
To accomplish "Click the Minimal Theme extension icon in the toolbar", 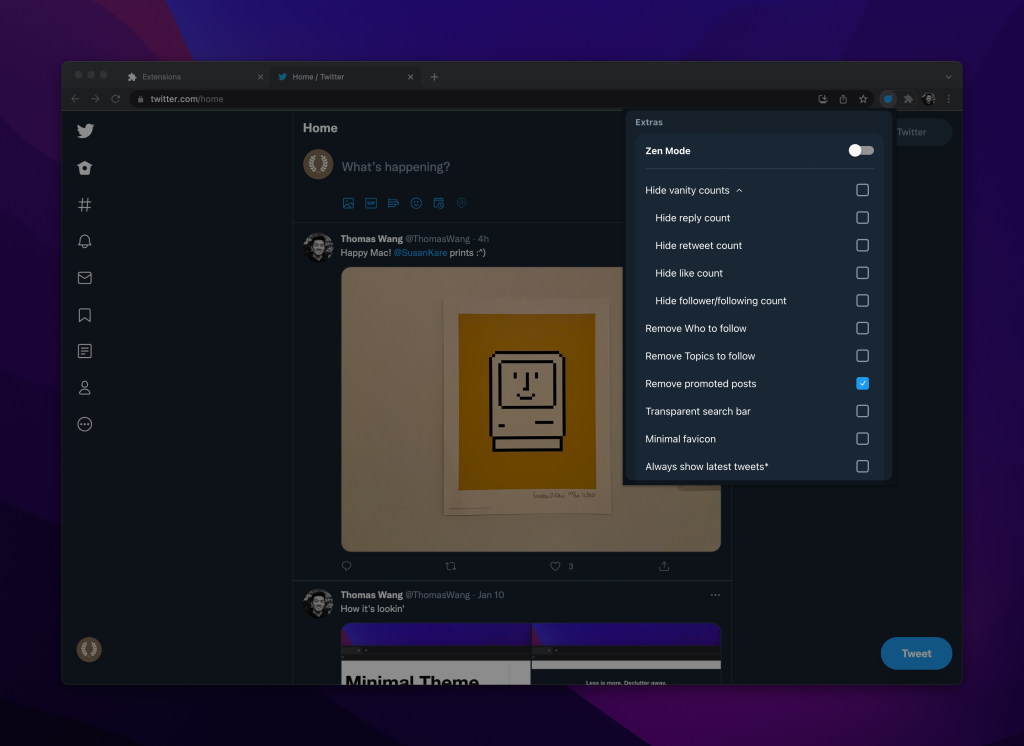I will click(888, 99).
